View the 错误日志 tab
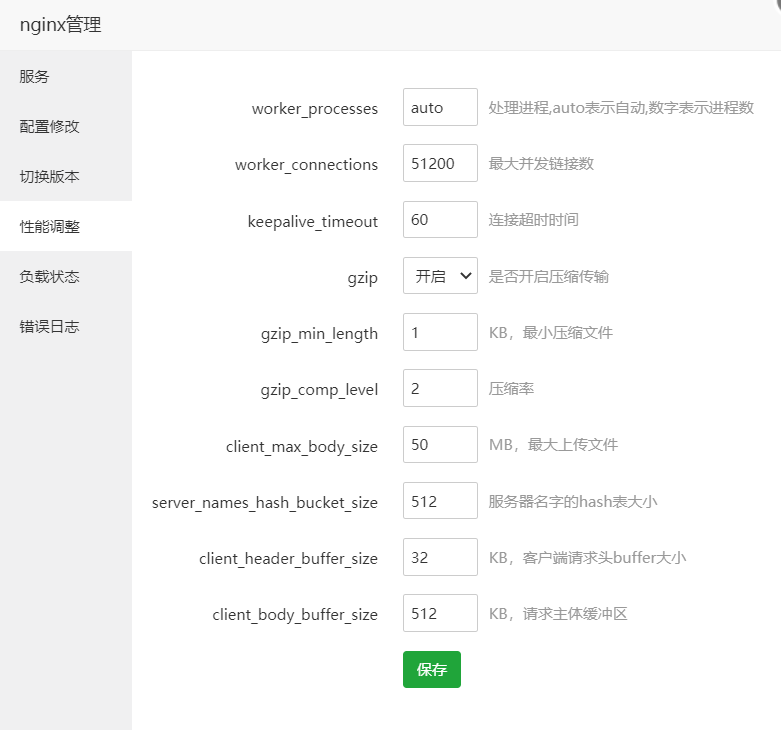 [x=66, y=326]
